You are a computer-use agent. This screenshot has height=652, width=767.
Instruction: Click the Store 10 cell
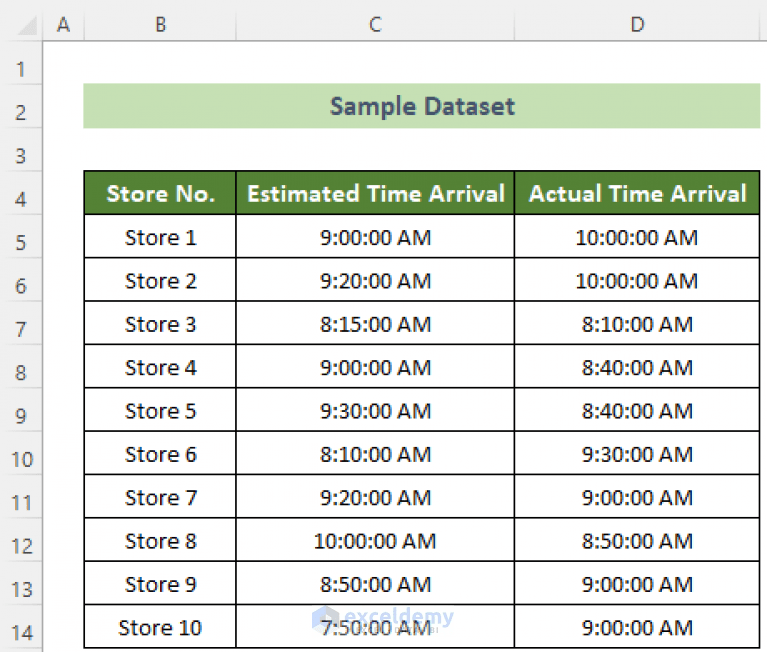(x=160, y=627)
